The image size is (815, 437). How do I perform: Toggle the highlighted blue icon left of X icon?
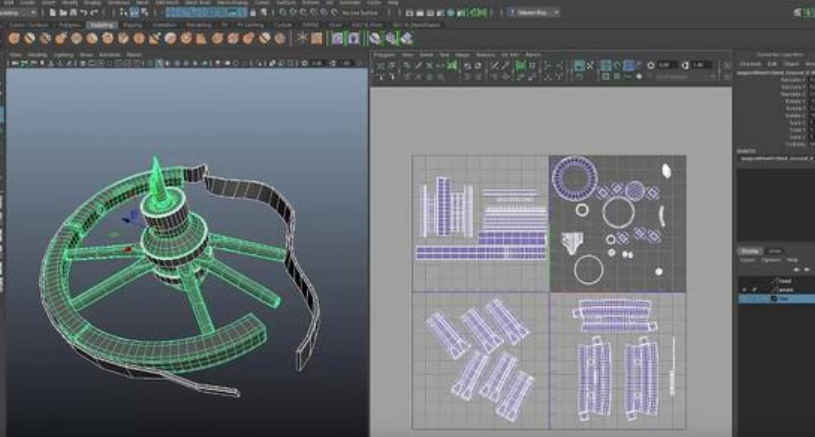(x=579, y=66)
